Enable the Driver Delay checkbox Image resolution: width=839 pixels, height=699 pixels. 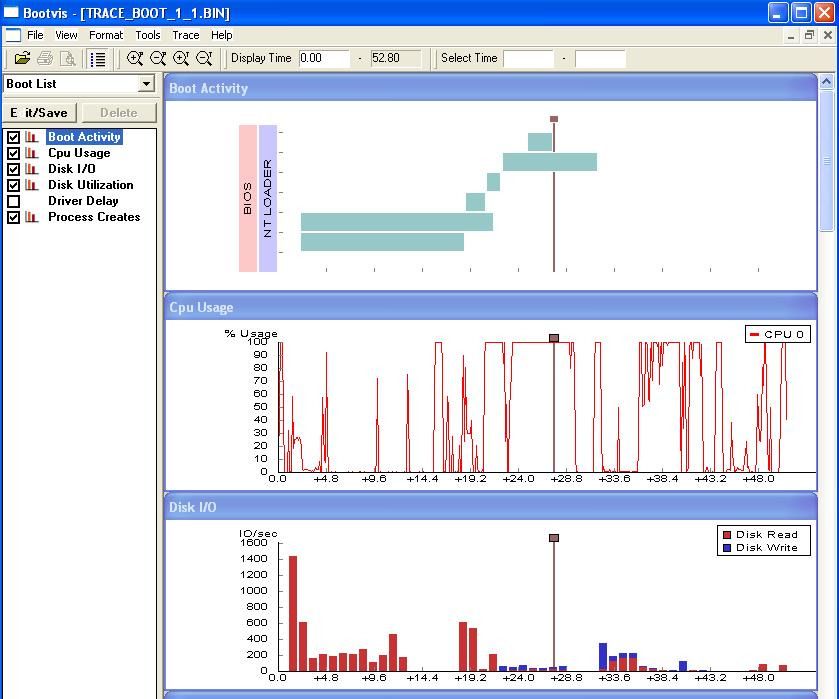click(x=13, y=201)
